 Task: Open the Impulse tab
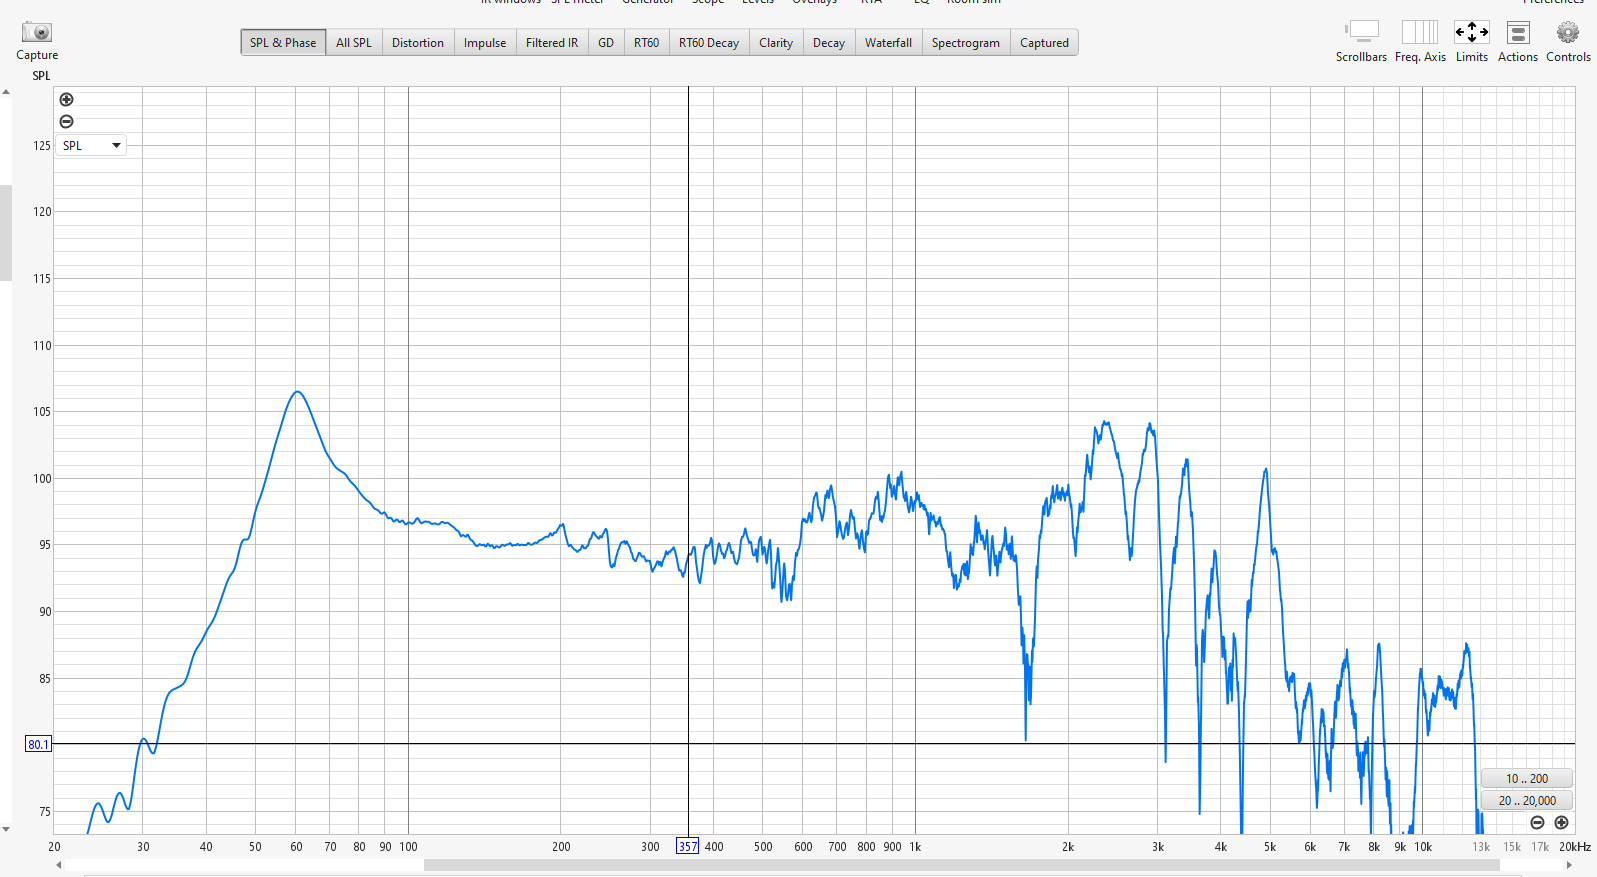[485, 42]
